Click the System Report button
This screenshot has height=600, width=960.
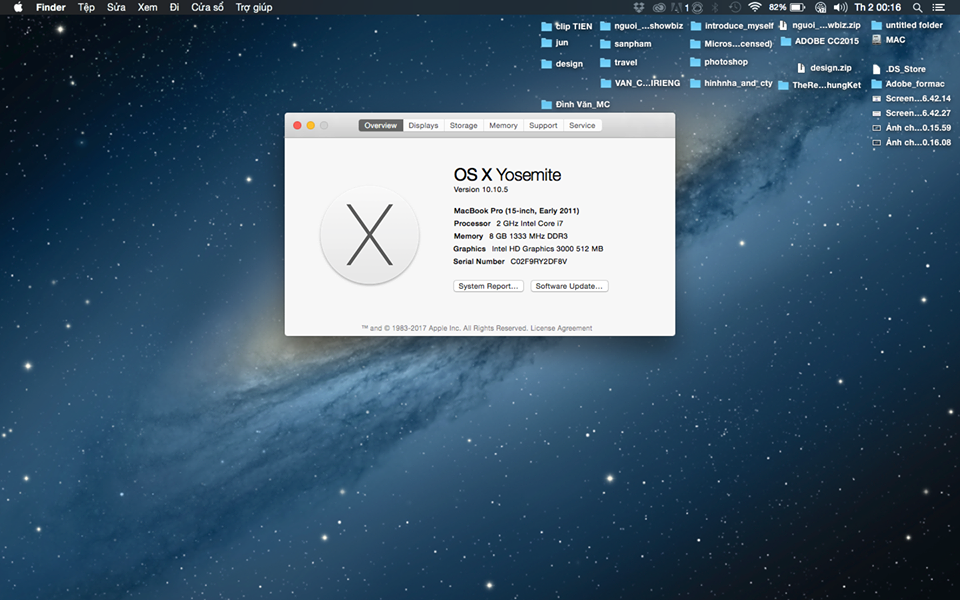click(488, 286)
